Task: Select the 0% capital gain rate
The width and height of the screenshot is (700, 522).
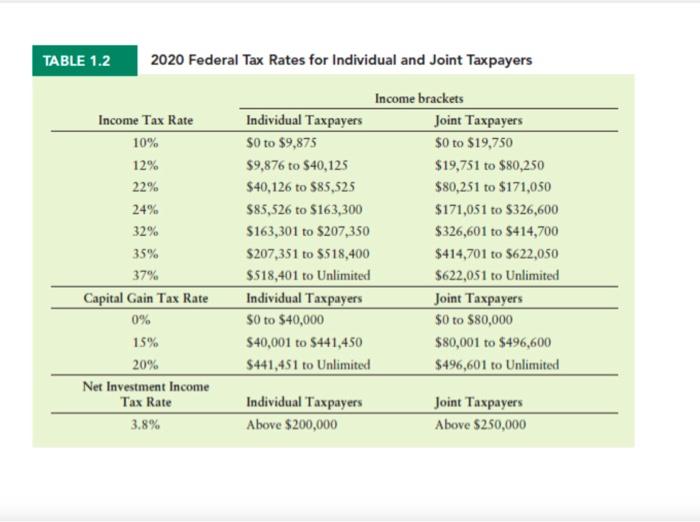Action: point(141,320)
